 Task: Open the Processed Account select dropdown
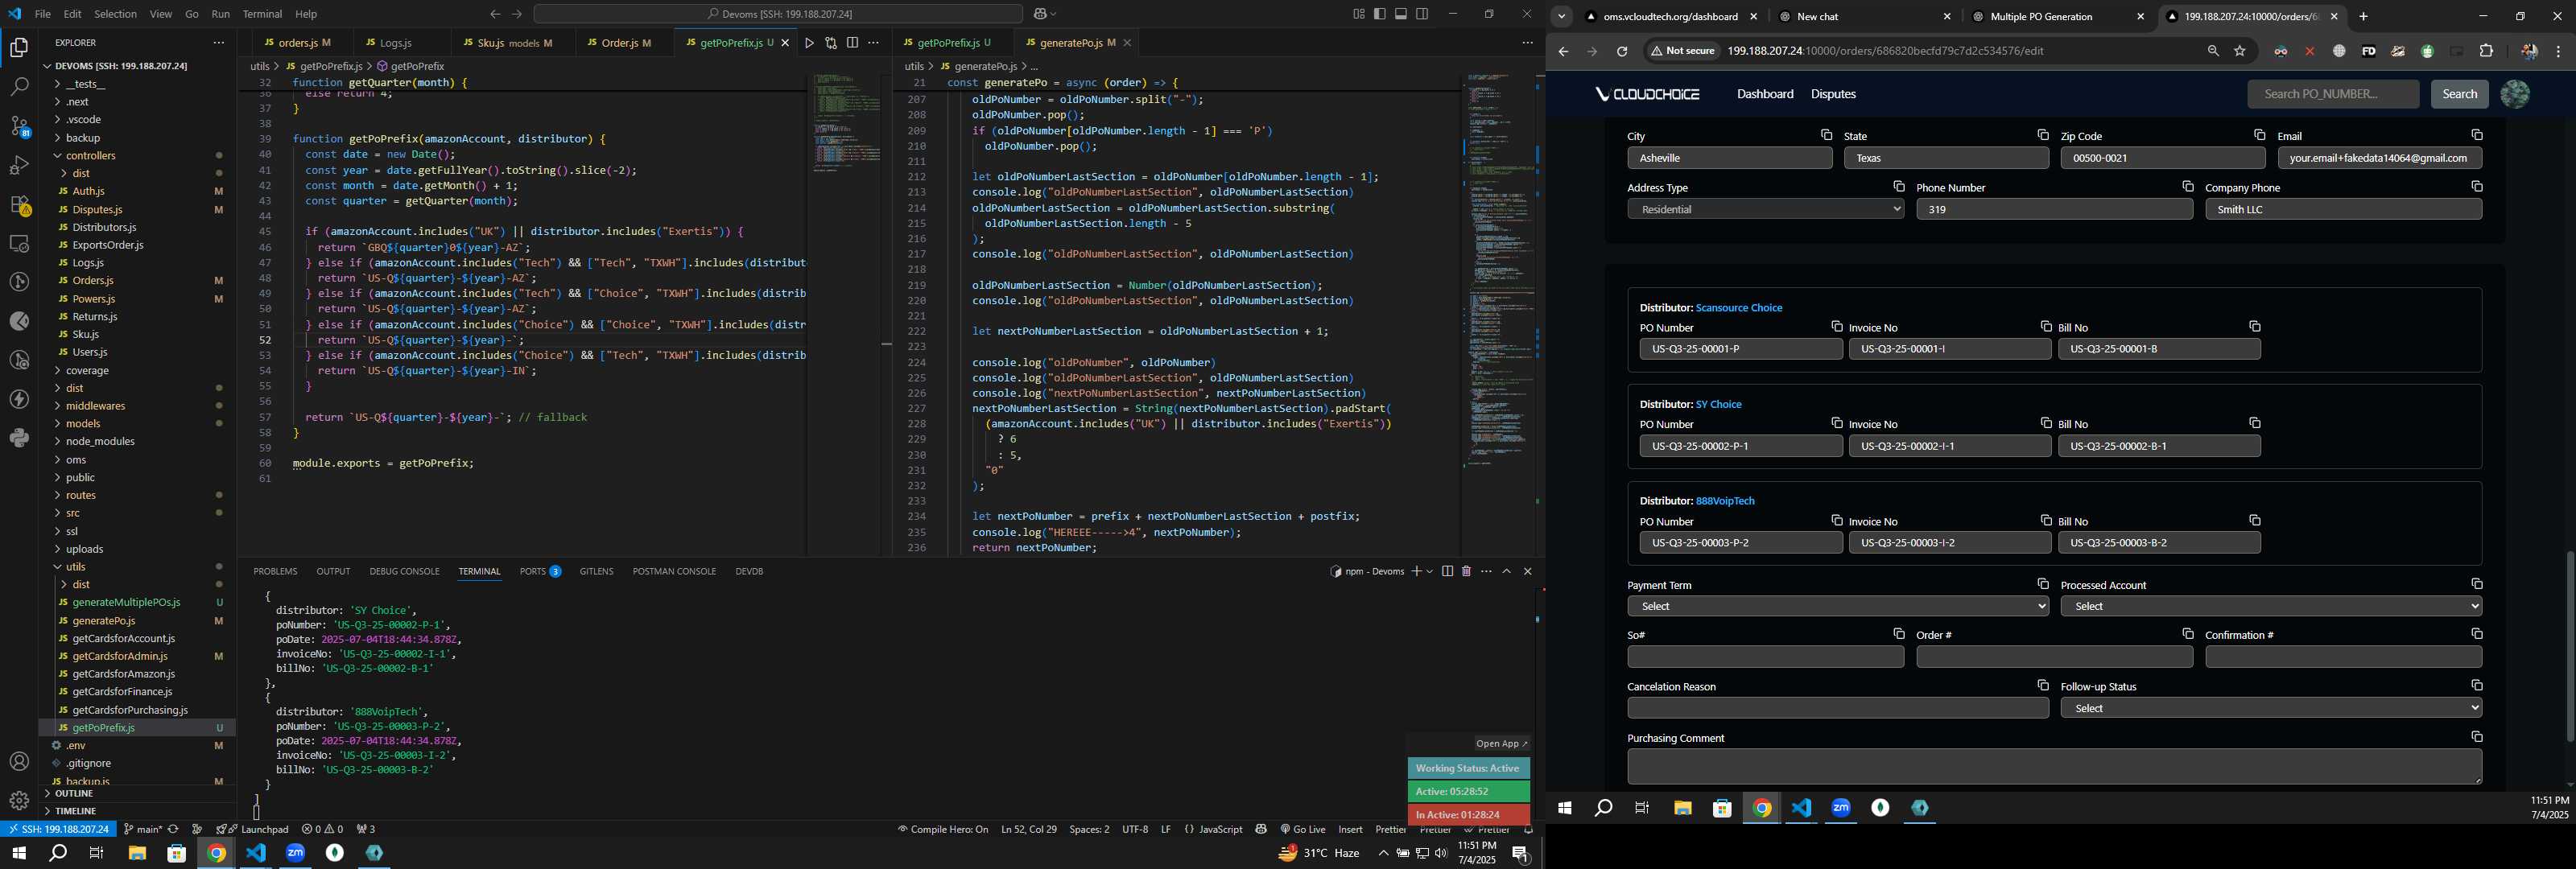[x=2271, y=606]
